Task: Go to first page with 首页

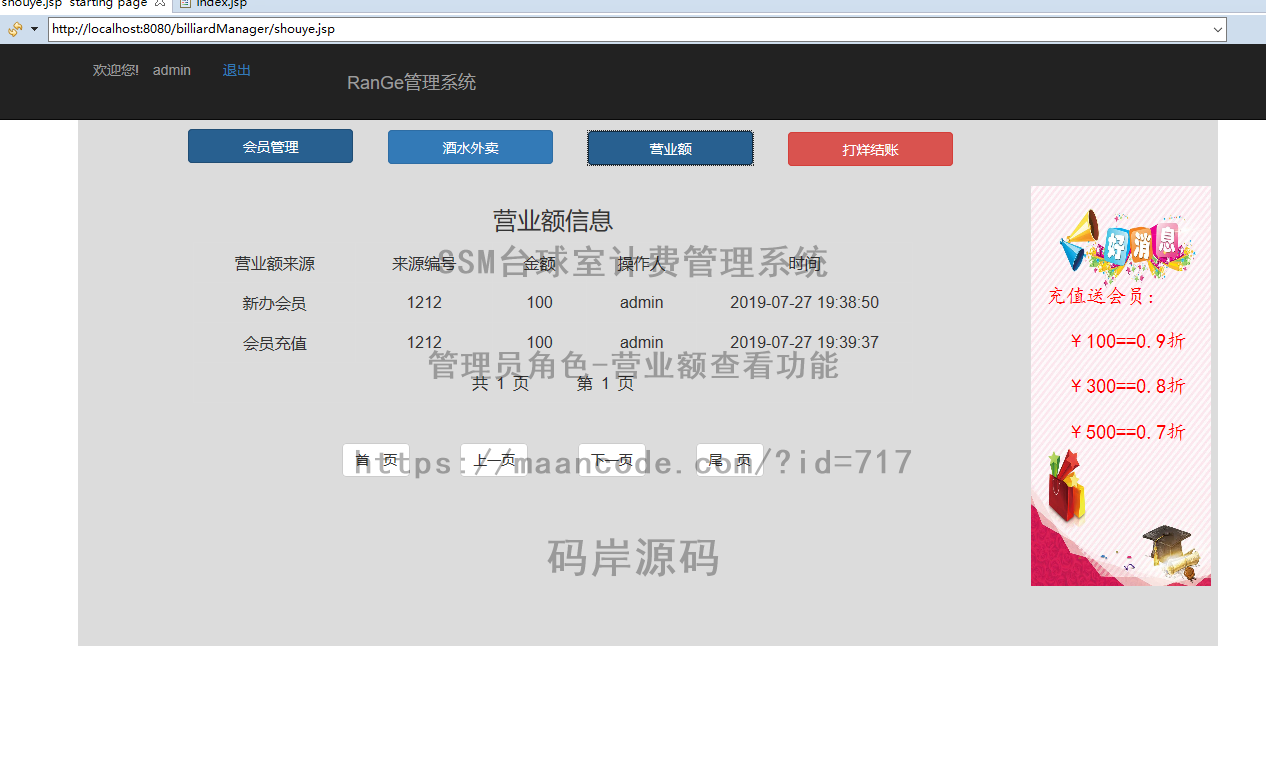Action: (376, 460)
